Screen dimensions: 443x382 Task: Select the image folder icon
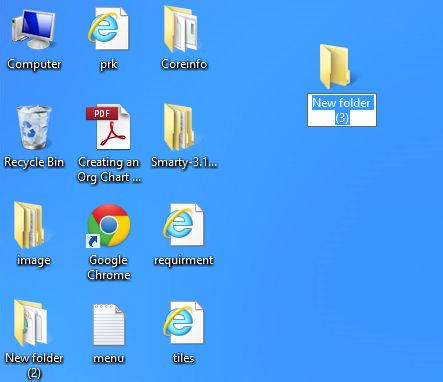coord(30,225)
